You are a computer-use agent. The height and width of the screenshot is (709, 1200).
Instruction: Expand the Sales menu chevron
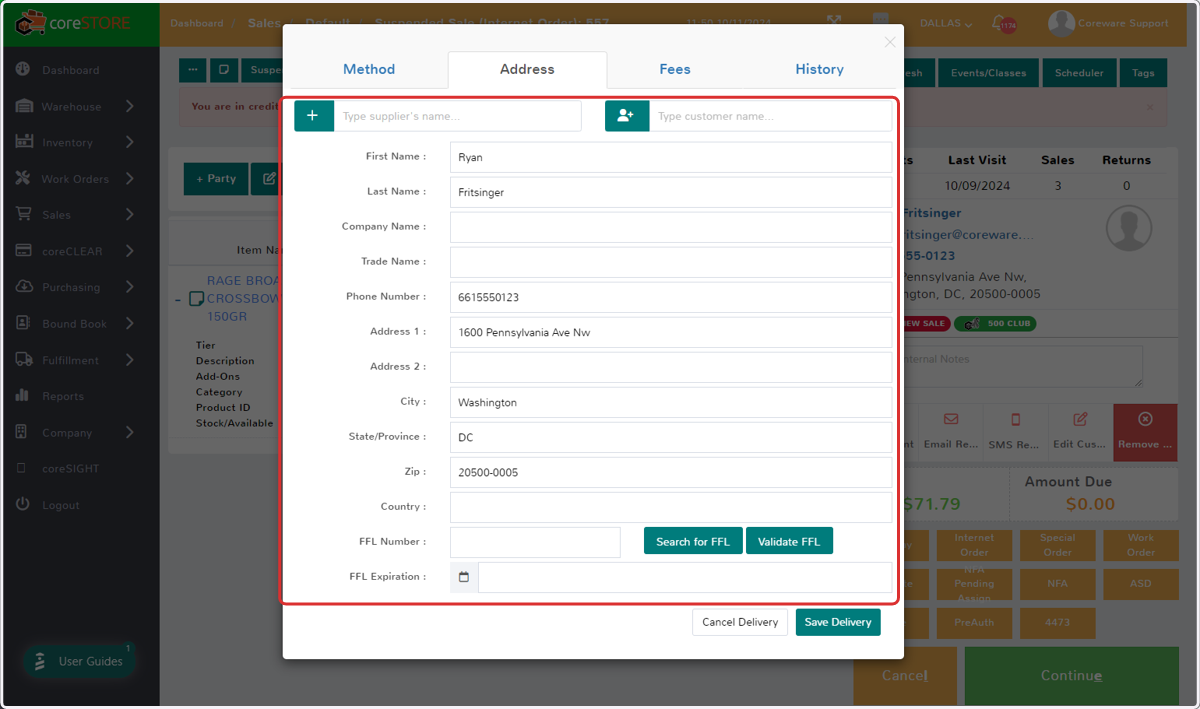pos(130,215)
